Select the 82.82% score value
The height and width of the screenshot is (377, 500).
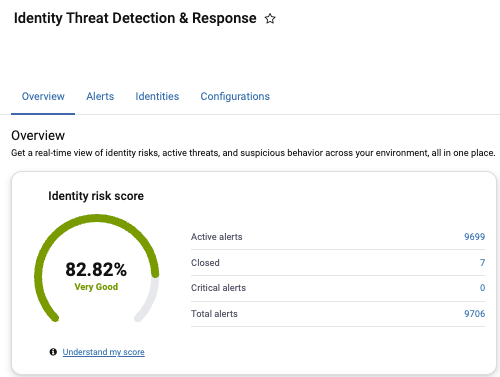click(x=96, y=269)
